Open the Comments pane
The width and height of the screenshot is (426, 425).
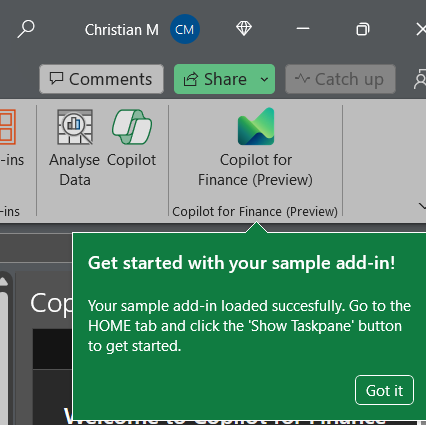point(101,79)
